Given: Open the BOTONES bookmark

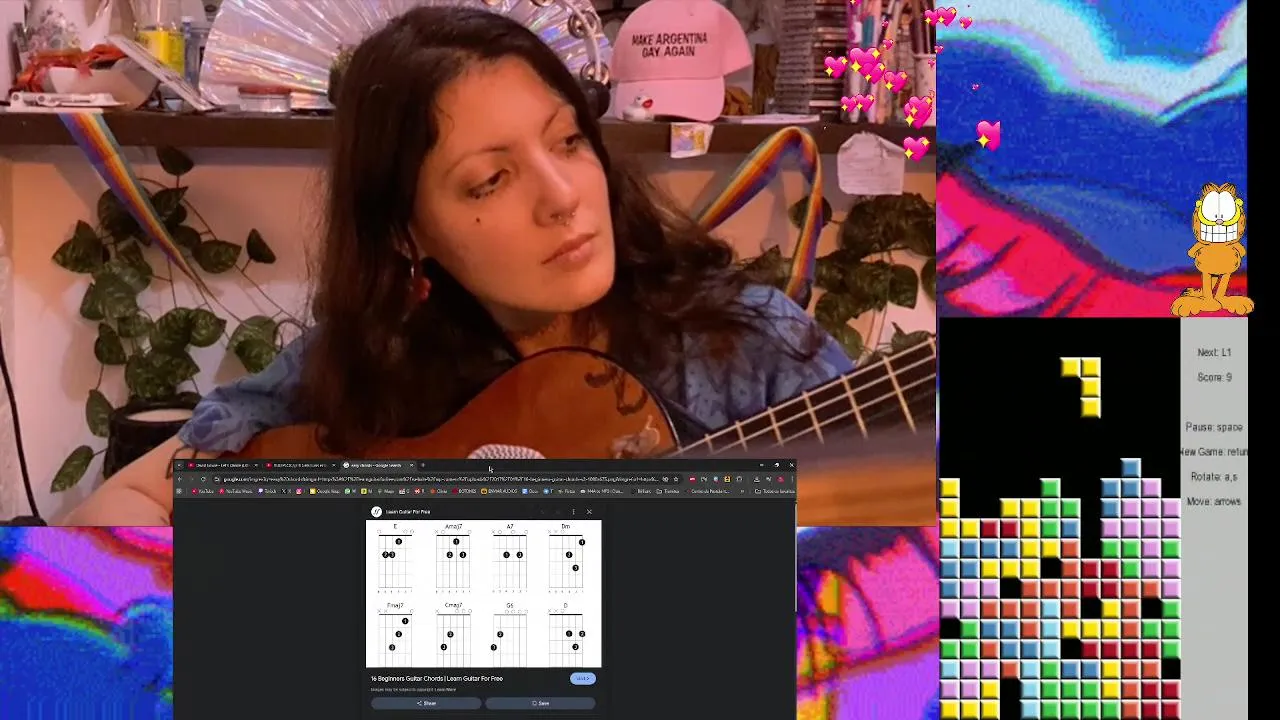Looking at the screenshot, I should pyautogui.click(x=465, y=491).
